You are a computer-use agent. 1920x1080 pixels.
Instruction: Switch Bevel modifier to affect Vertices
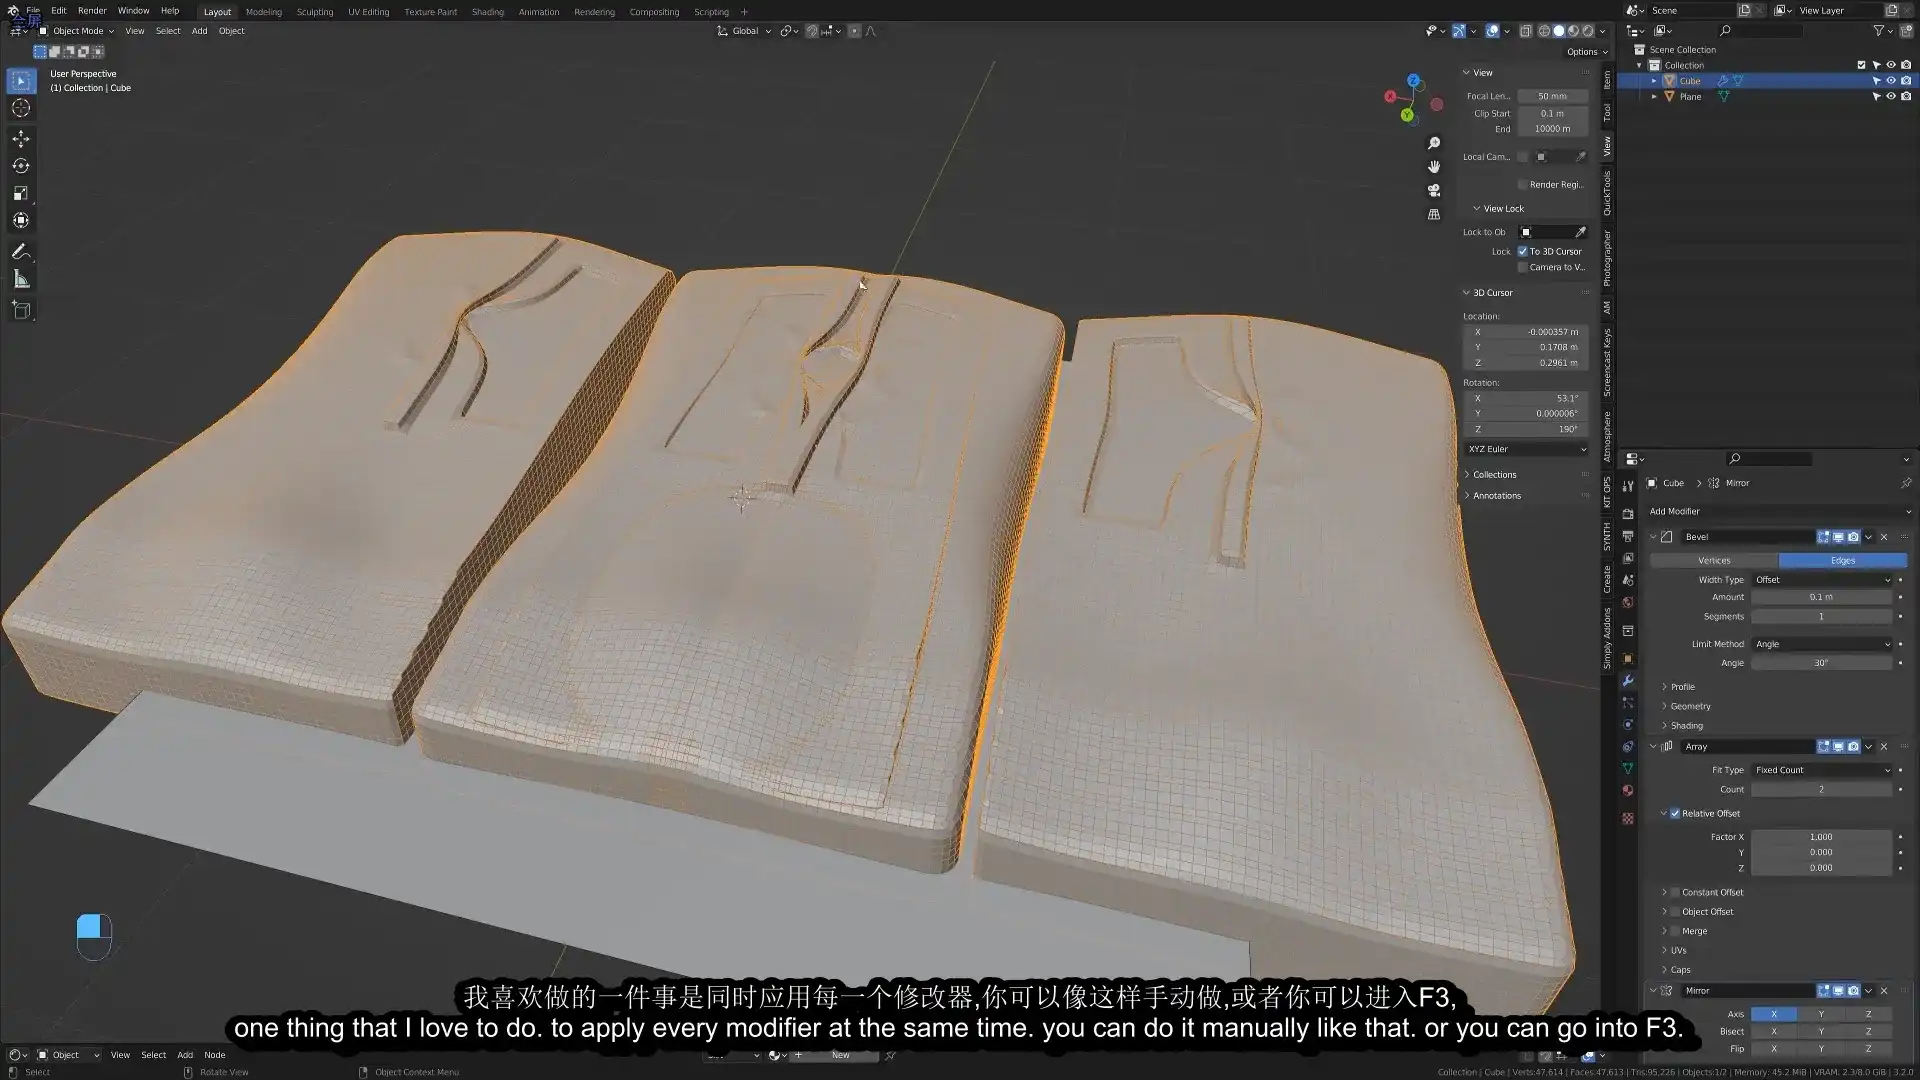pos(1713,560)
